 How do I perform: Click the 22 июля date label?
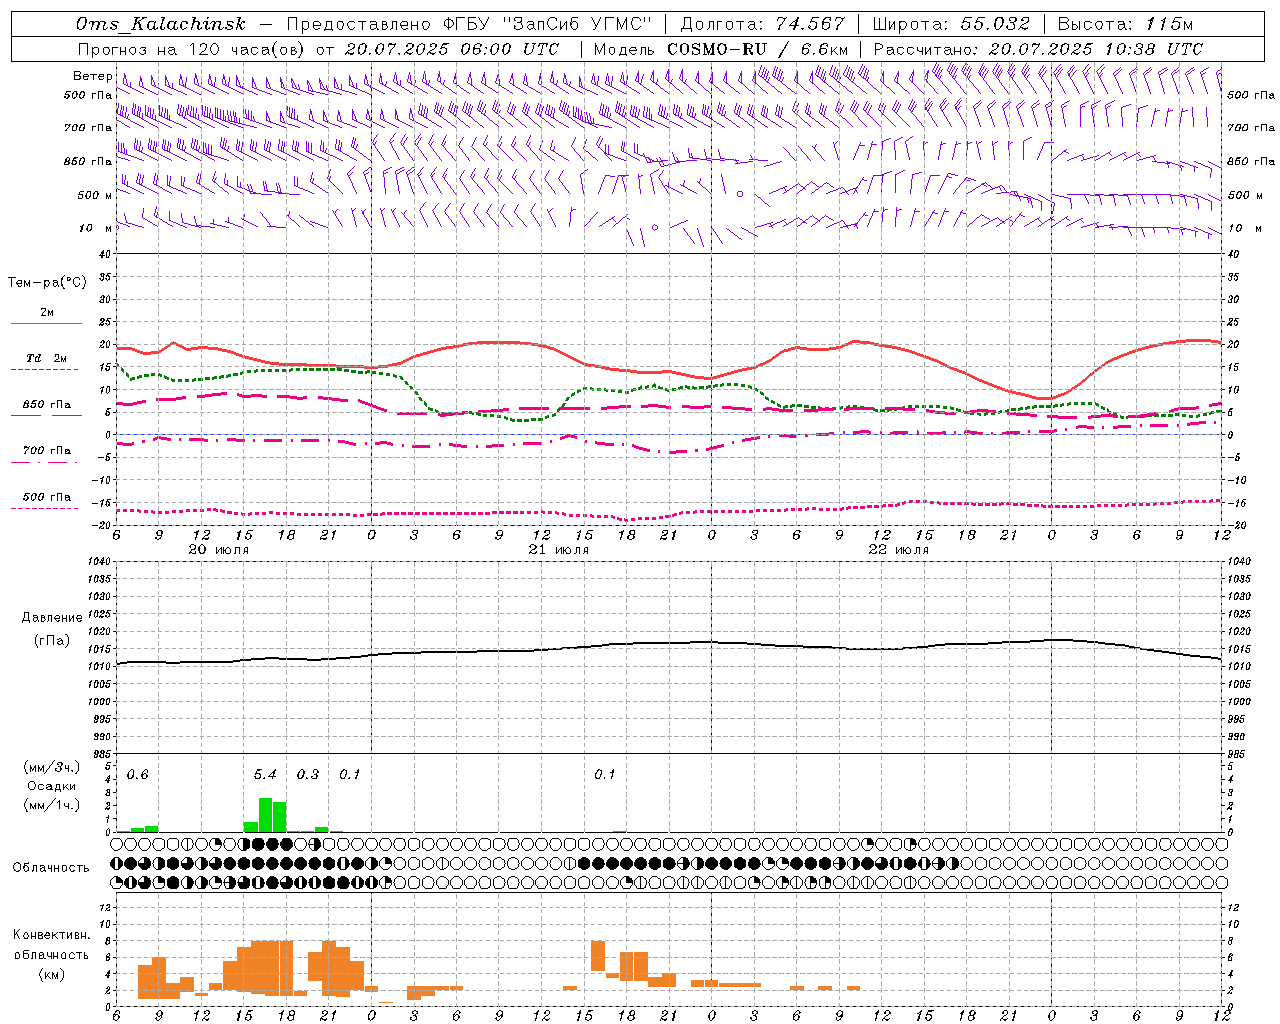click(898, 549)
